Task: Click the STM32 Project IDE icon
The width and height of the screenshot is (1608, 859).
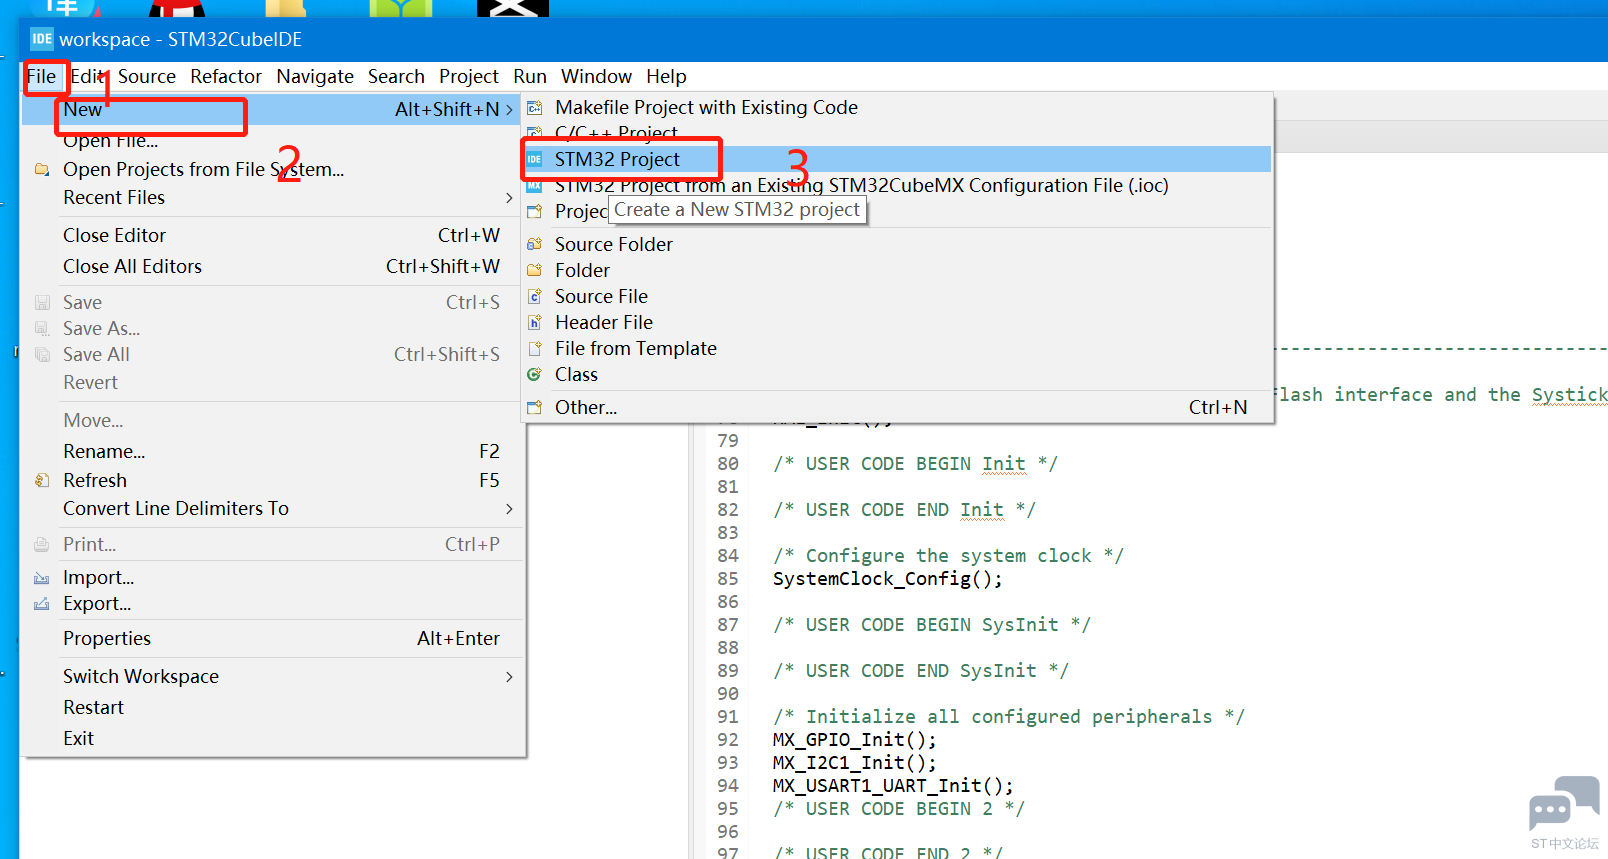Action: 535,159
